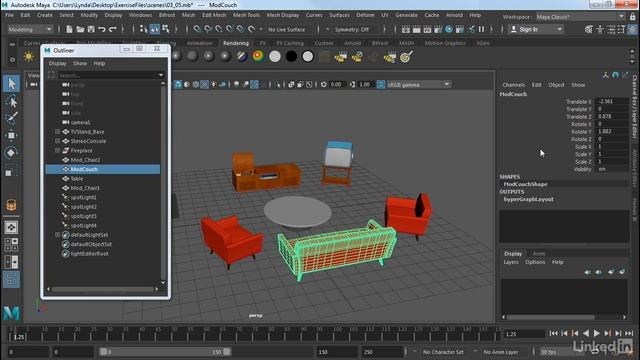Choose the Rotate tool in toolbox

click(11, 153)
